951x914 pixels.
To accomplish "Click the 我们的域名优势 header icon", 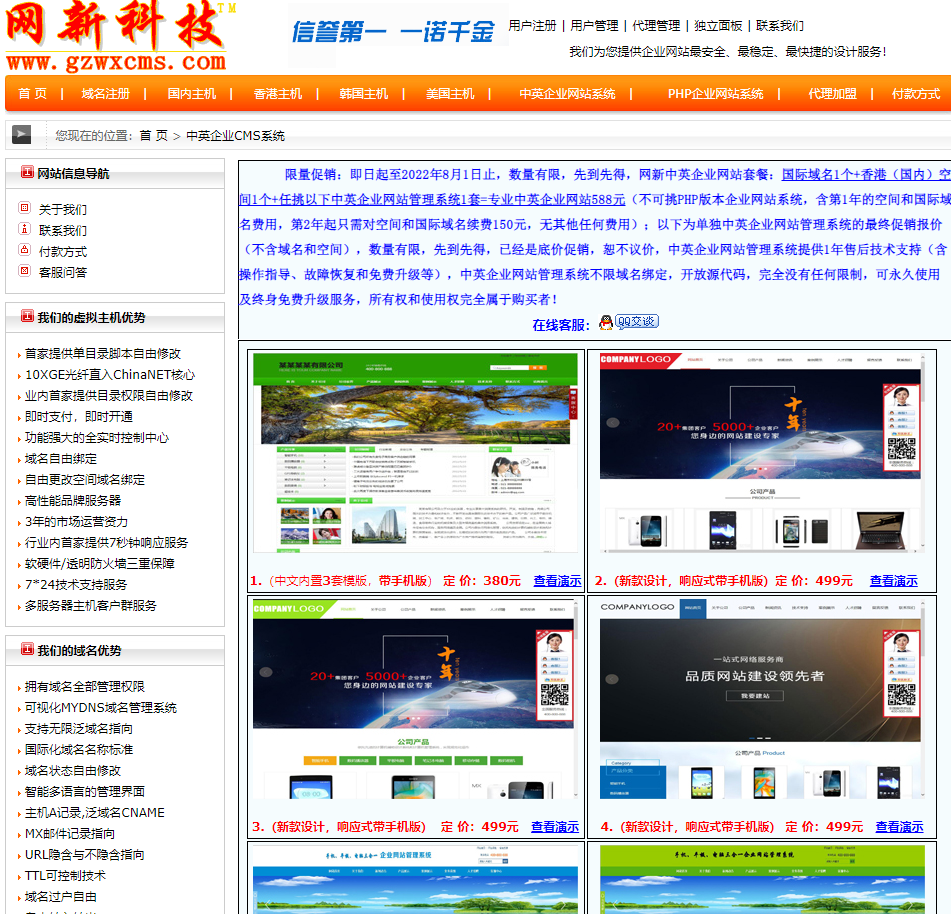I will (27, 650).
